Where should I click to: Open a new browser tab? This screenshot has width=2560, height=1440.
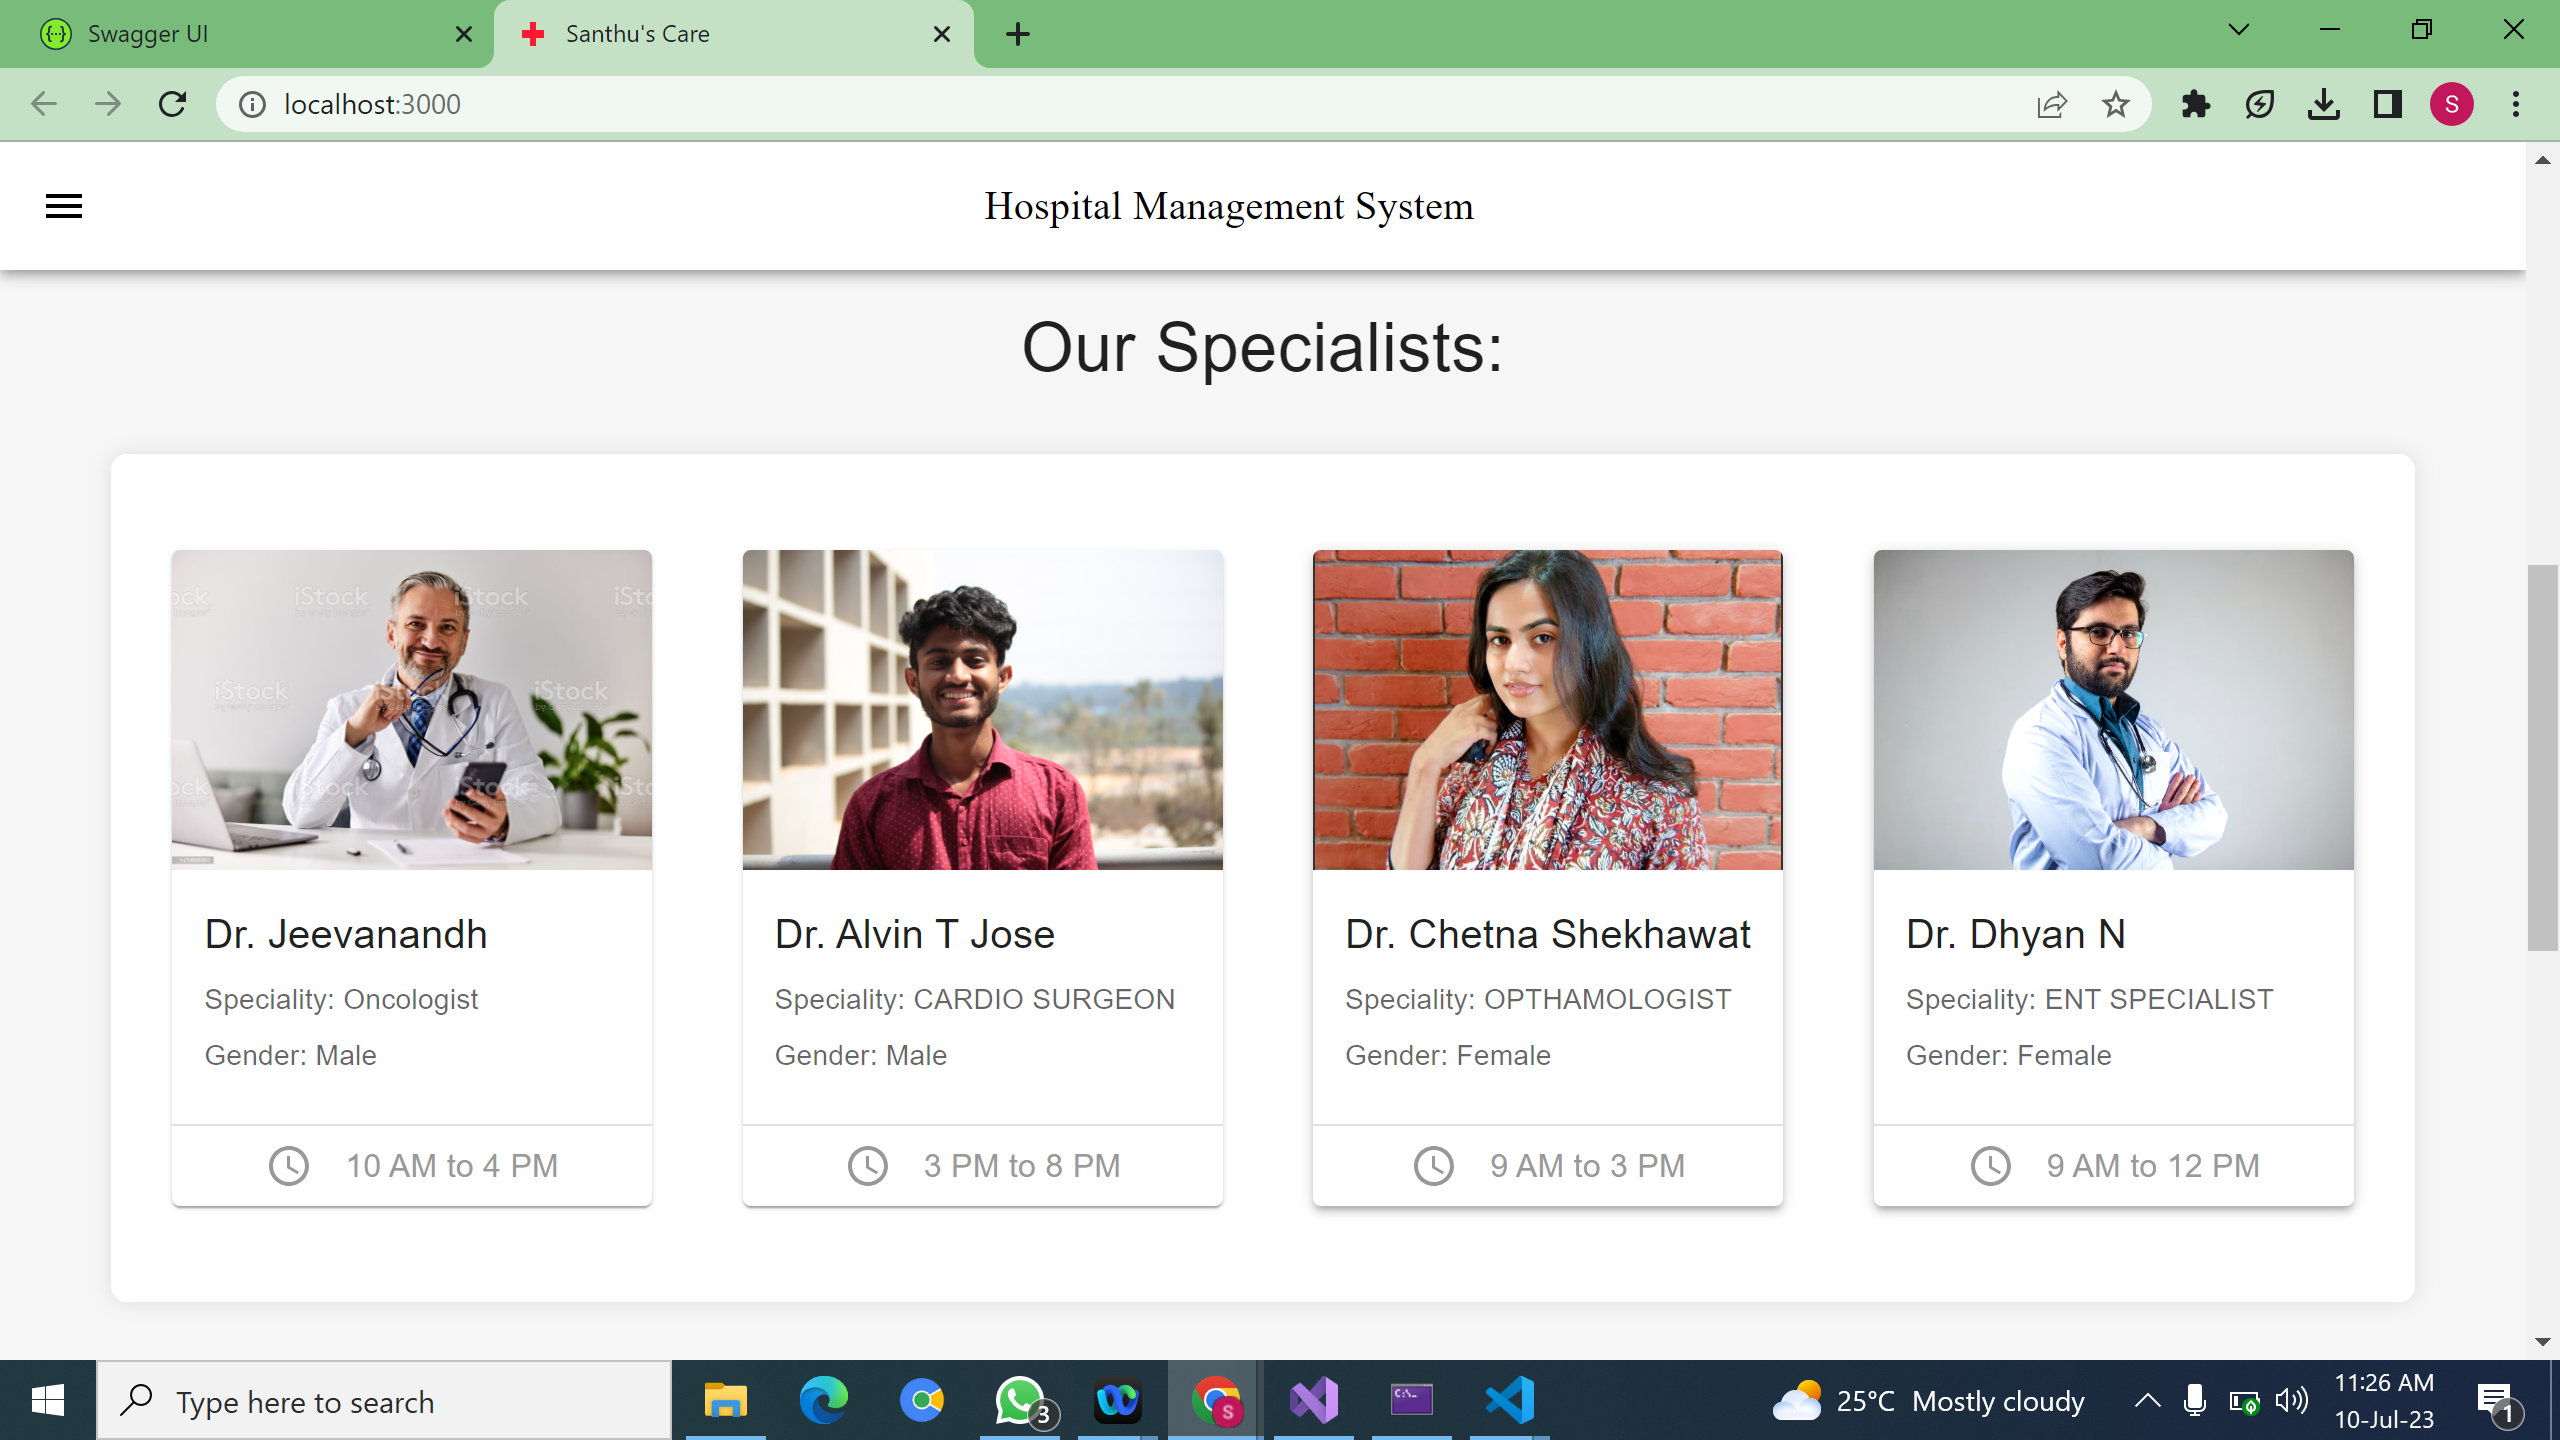[x=1017, y=33]
